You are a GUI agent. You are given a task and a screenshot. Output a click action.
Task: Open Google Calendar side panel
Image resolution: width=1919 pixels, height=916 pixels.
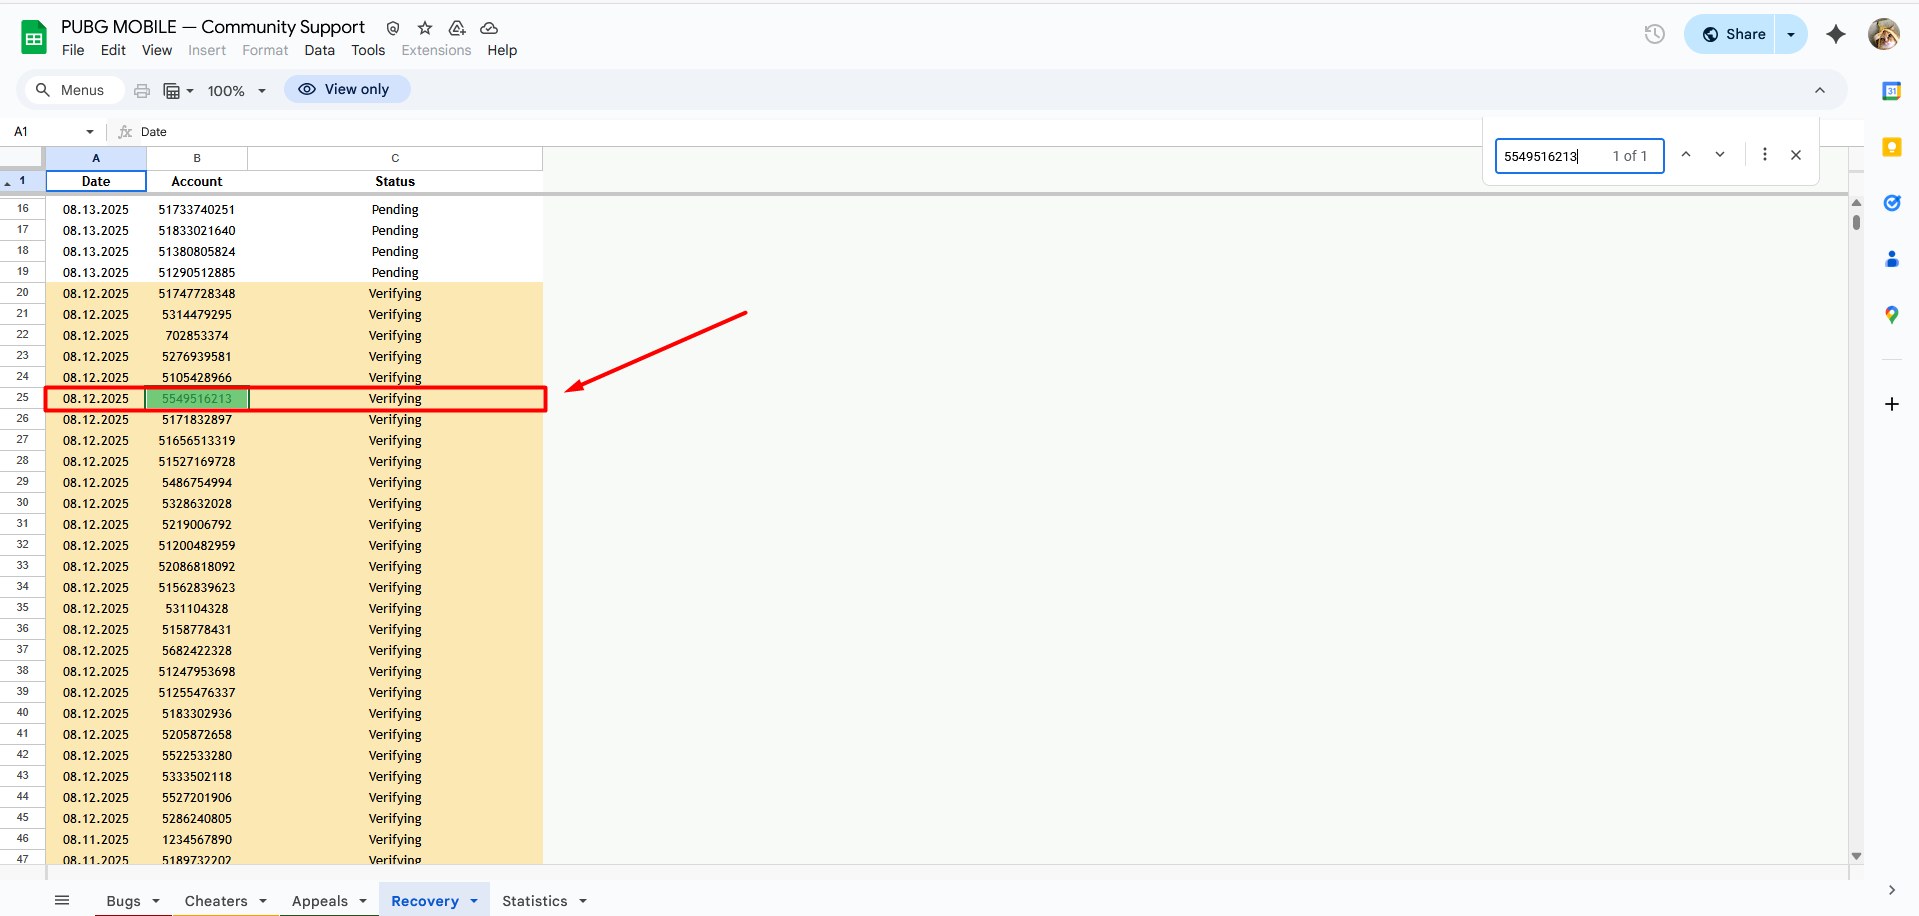(x=1892, y=91)
